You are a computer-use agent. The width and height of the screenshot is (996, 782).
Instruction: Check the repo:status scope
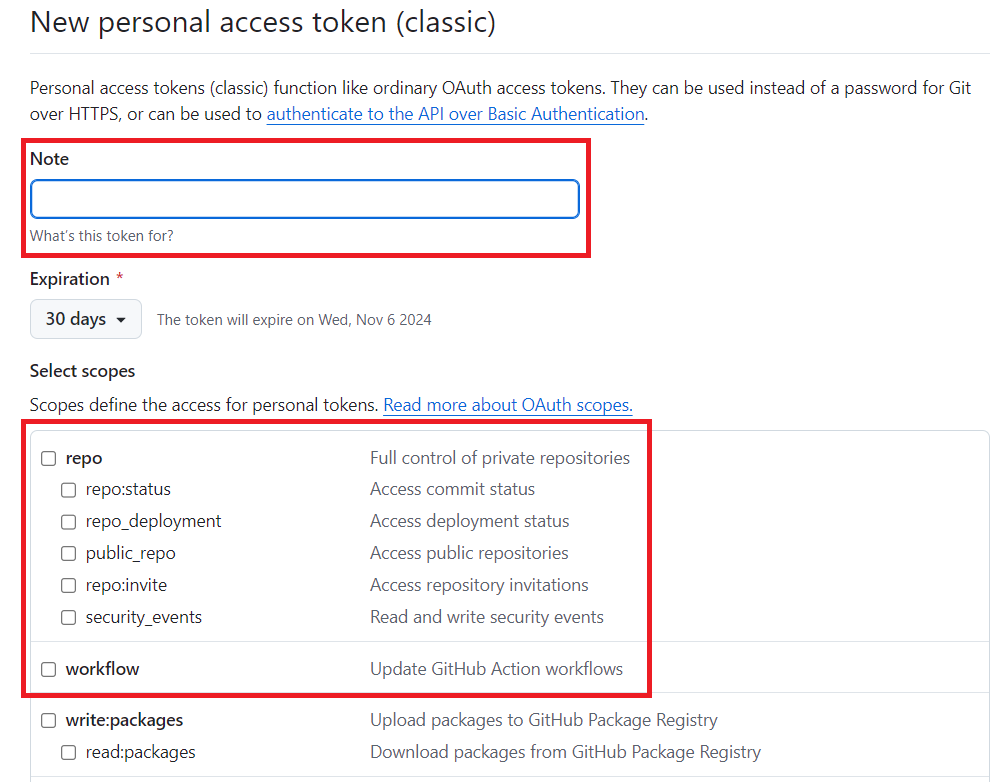68,490
